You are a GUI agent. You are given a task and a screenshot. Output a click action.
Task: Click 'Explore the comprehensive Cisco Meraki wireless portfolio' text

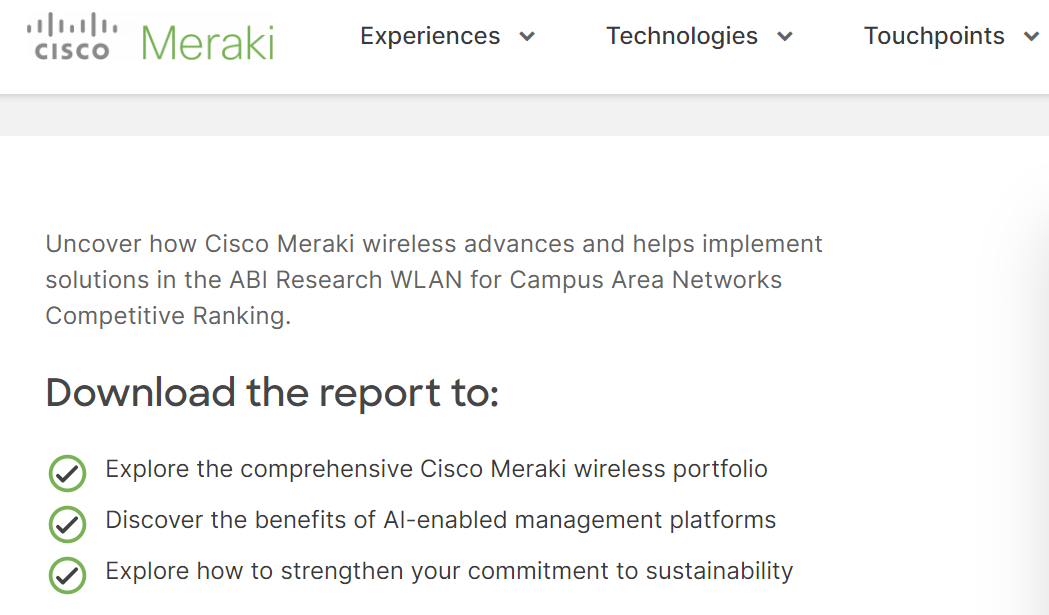pyautogui.click(x=436, y=469)
